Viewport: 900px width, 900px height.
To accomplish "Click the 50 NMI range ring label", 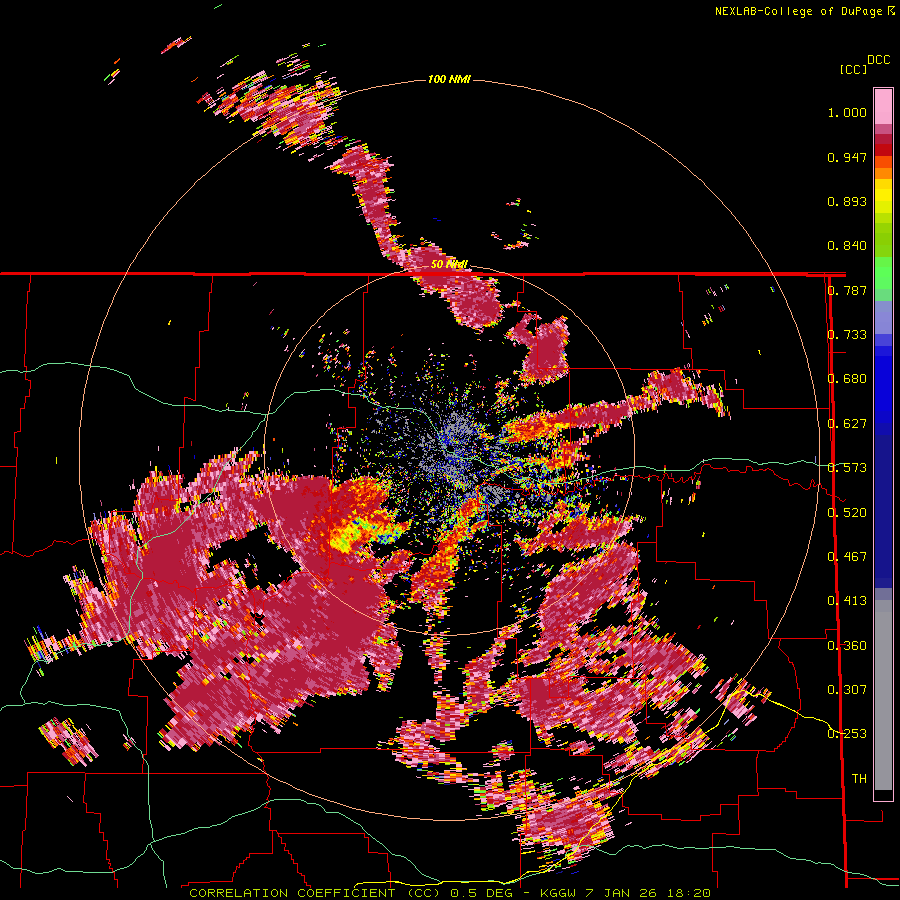I will pyautogui.click(x=449, y=265).
